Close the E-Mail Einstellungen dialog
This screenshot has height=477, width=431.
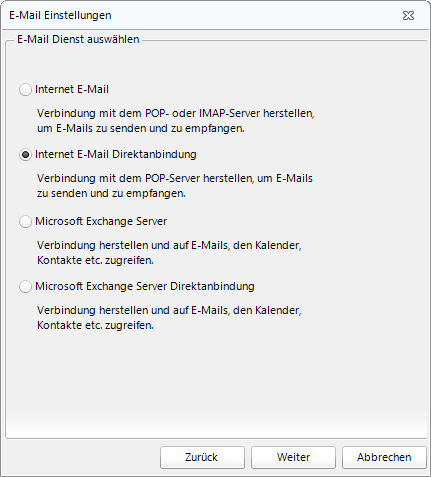pos(408,15)
